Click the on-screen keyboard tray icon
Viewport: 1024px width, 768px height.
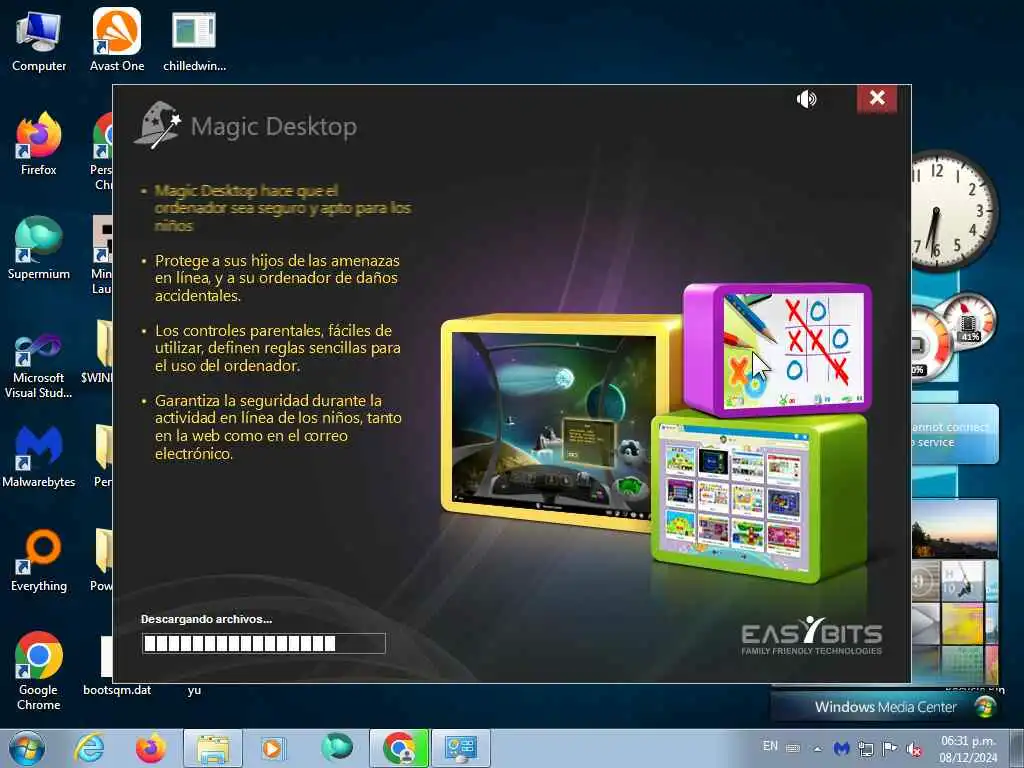[x=793, y=748]
